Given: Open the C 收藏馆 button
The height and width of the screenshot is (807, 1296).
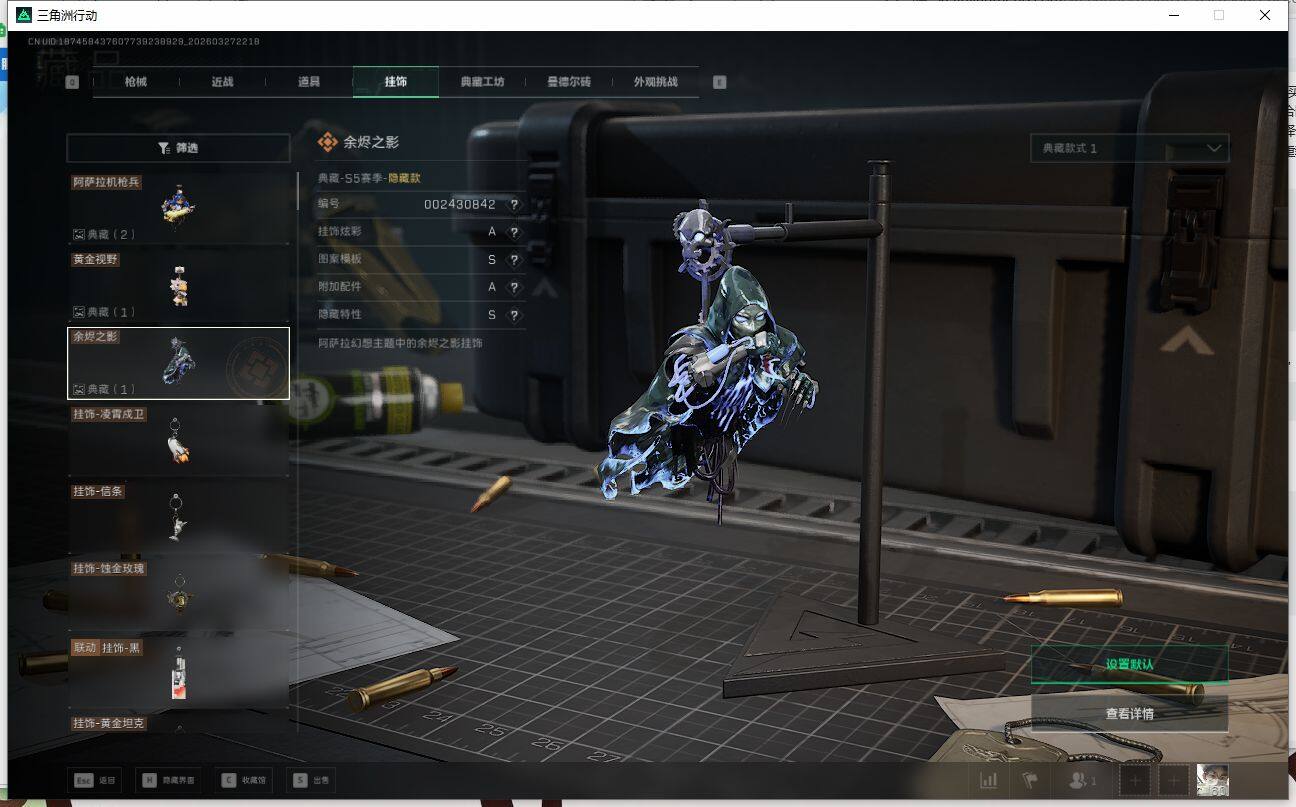Looking at the screenshot, I should click(244, 780).
